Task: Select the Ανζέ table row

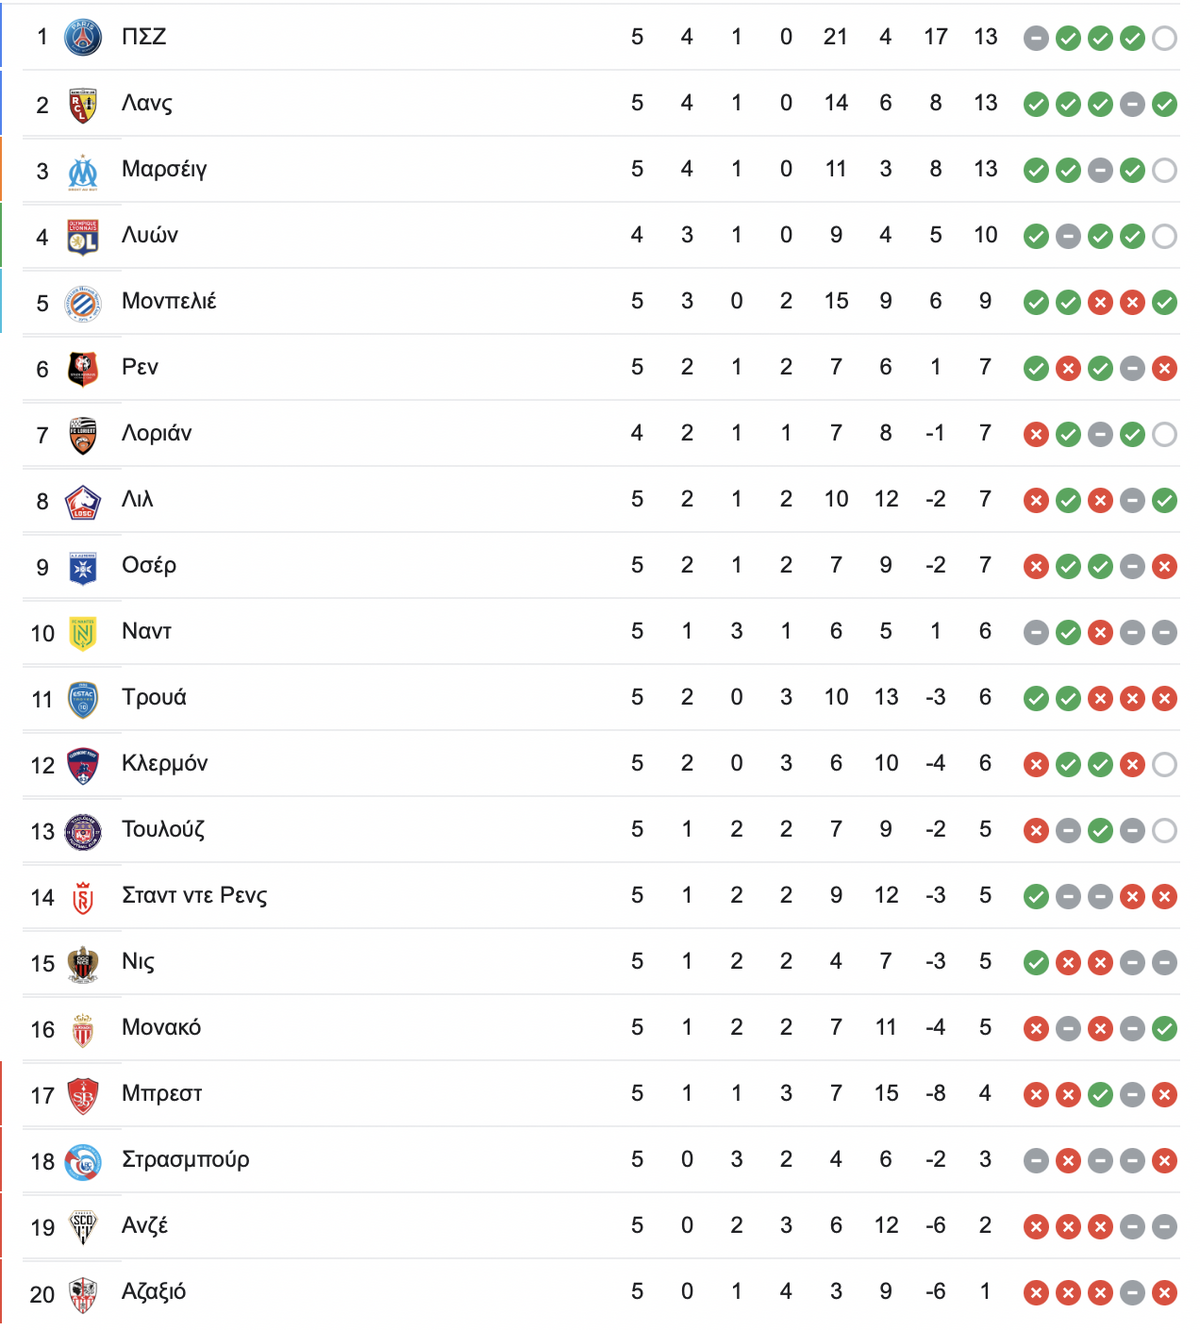Action: (x=600, y=1225)
